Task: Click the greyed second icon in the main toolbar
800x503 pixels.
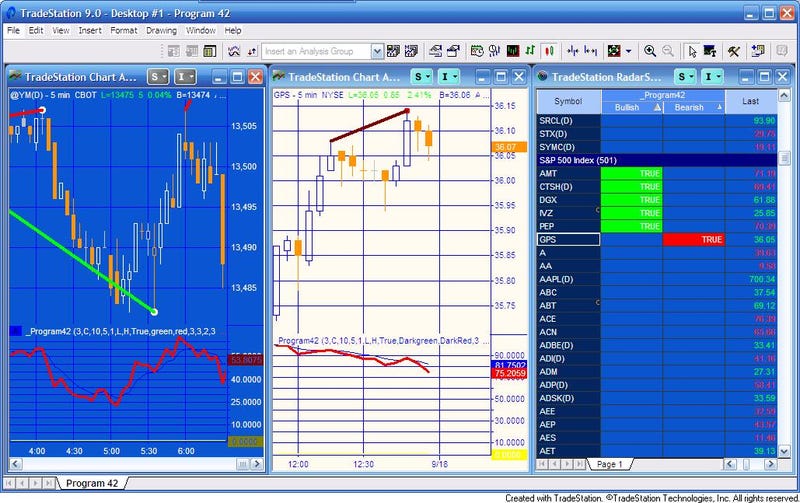Action: tap(191, 51)
